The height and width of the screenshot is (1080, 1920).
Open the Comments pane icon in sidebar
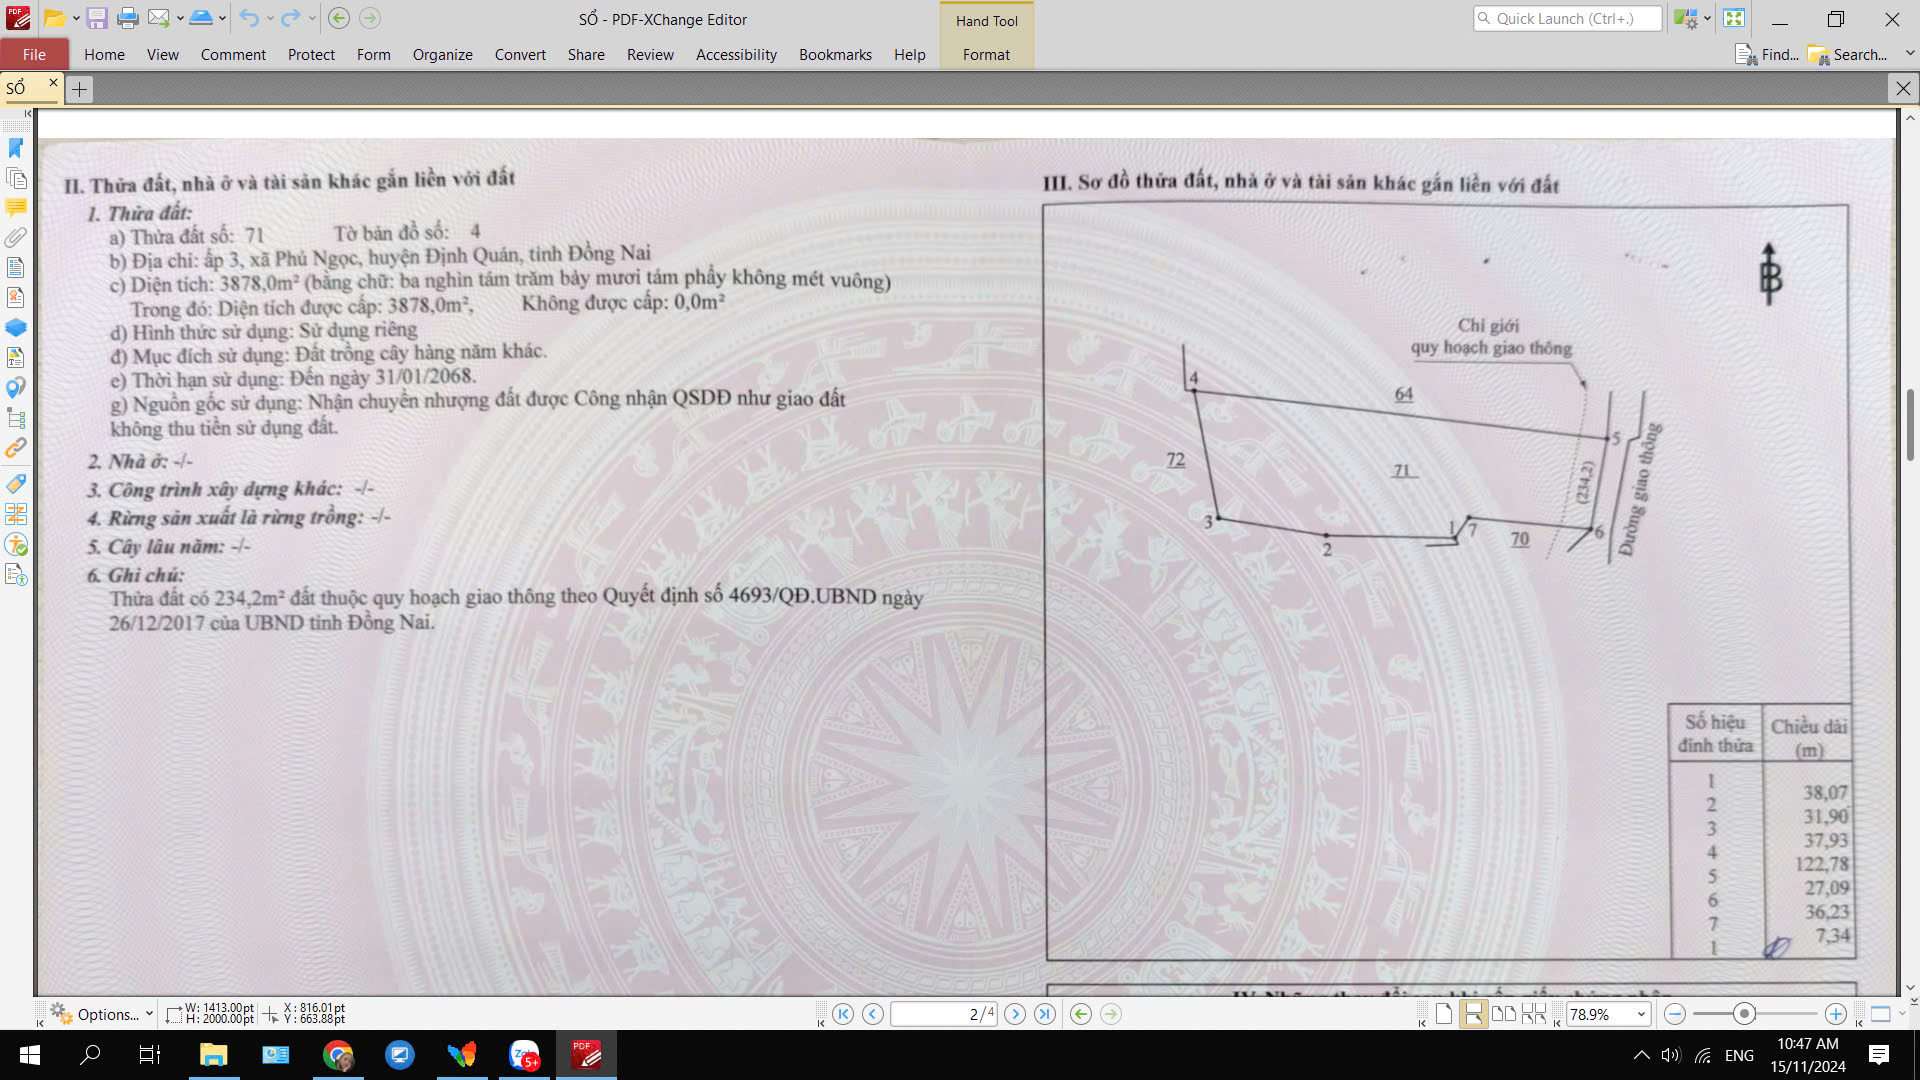pos(16,208)
